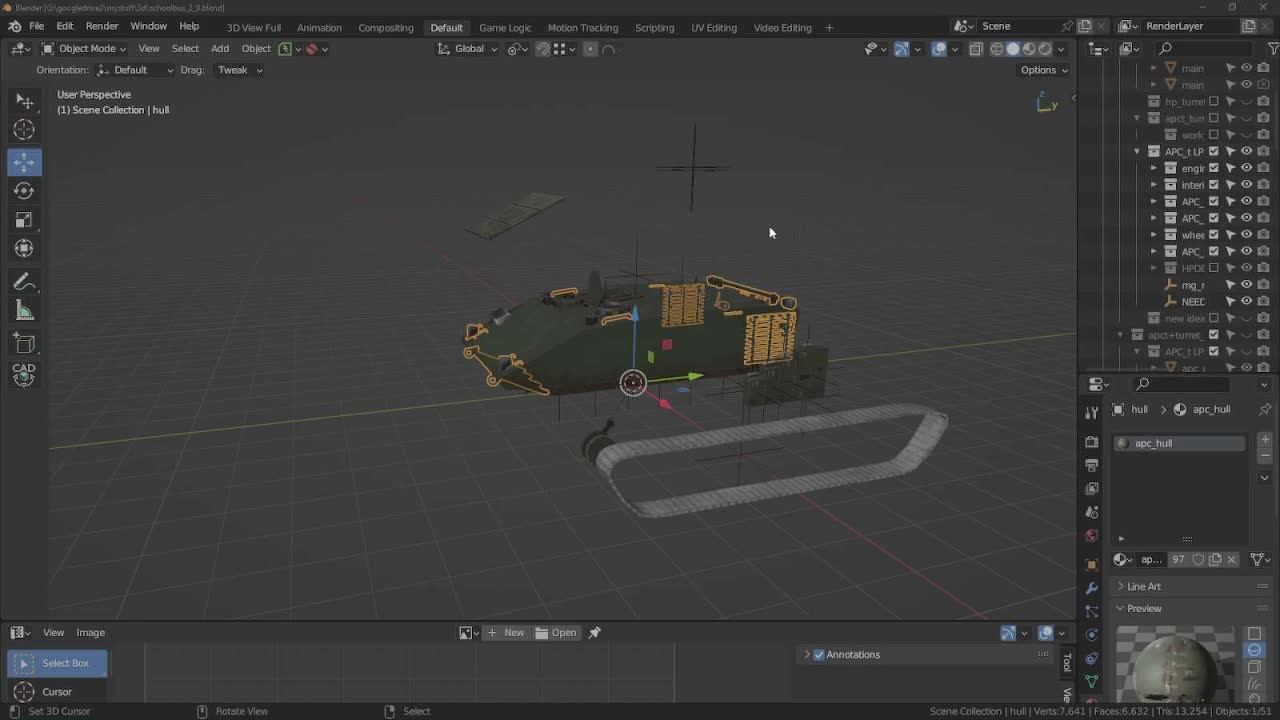Viewport: 1280px width, 720px height.
Task: Activate the Scale tool
Action: pyautogui.click(x=24, y=220)
